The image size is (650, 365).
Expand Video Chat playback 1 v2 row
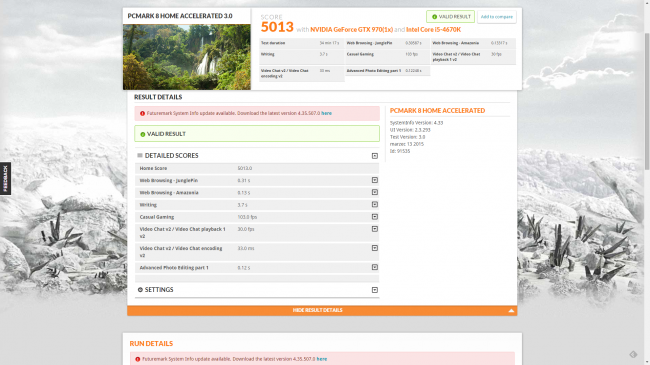click(x=375, y=229)
